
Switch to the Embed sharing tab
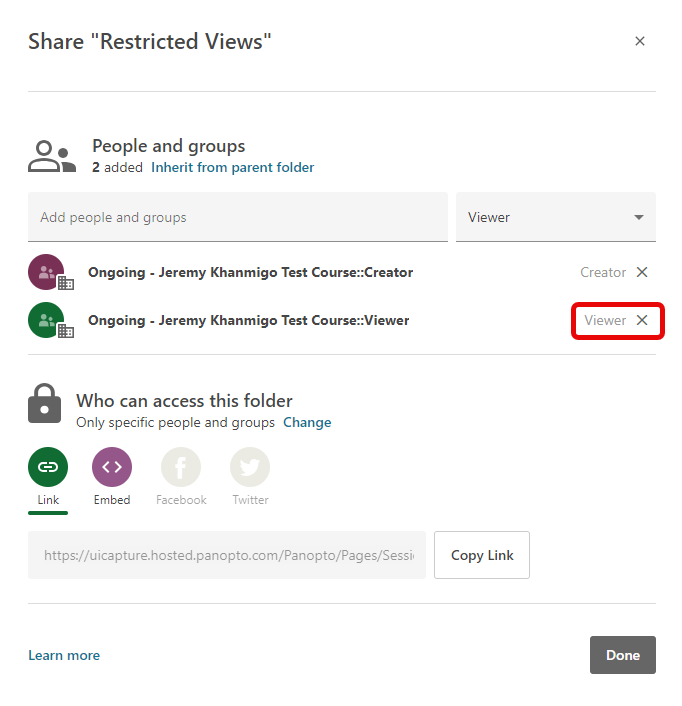coord(112,467)
